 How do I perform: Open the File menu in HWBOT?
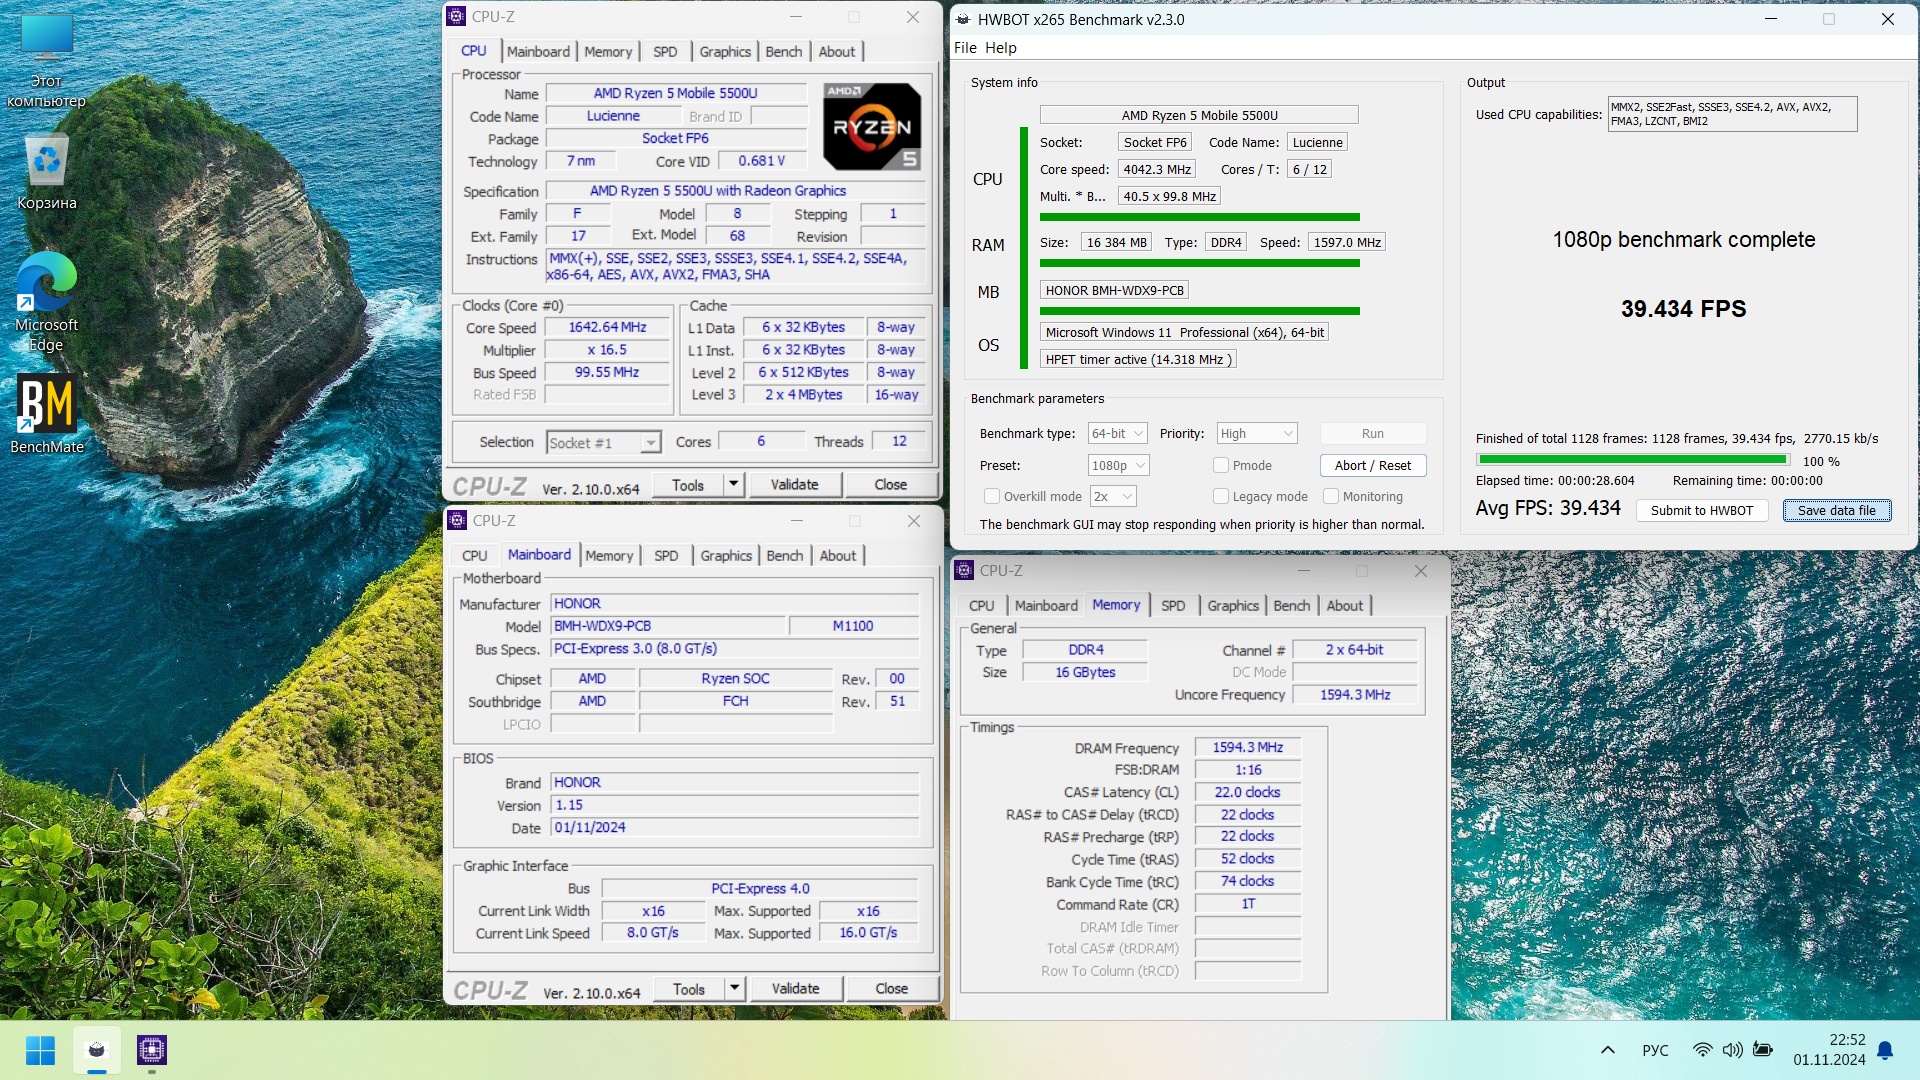coord(965,47)
